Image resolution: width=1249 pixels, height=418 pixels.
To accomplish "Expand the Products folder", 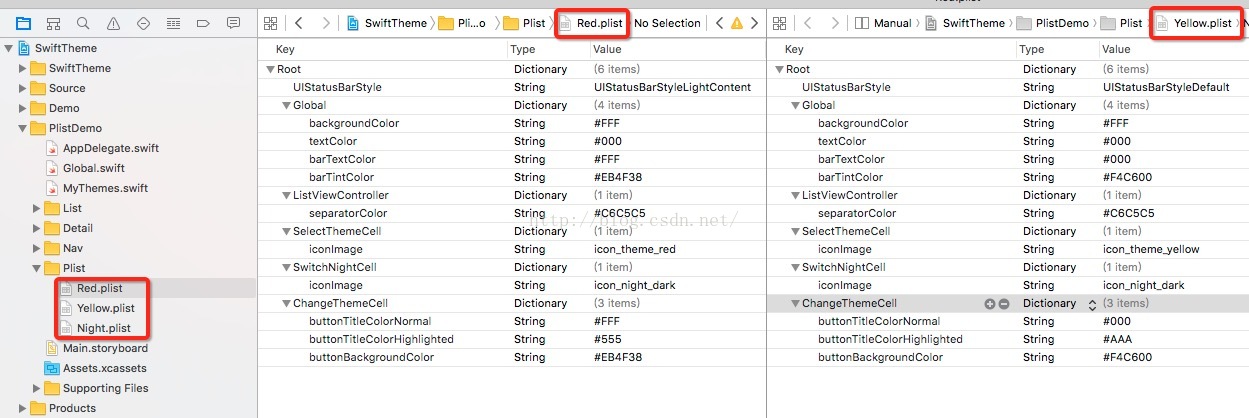I will click(23, 408).
